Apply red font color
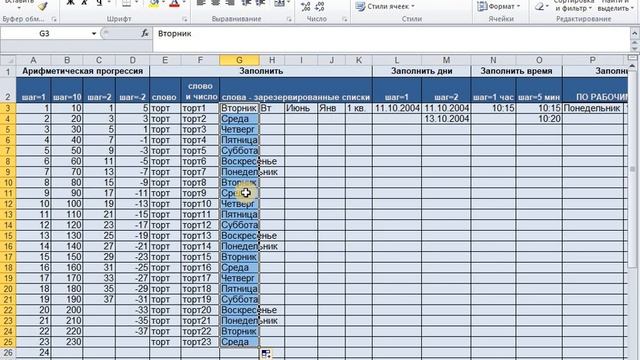The width and height of the screenshot is (640, 360). point(174,3)
